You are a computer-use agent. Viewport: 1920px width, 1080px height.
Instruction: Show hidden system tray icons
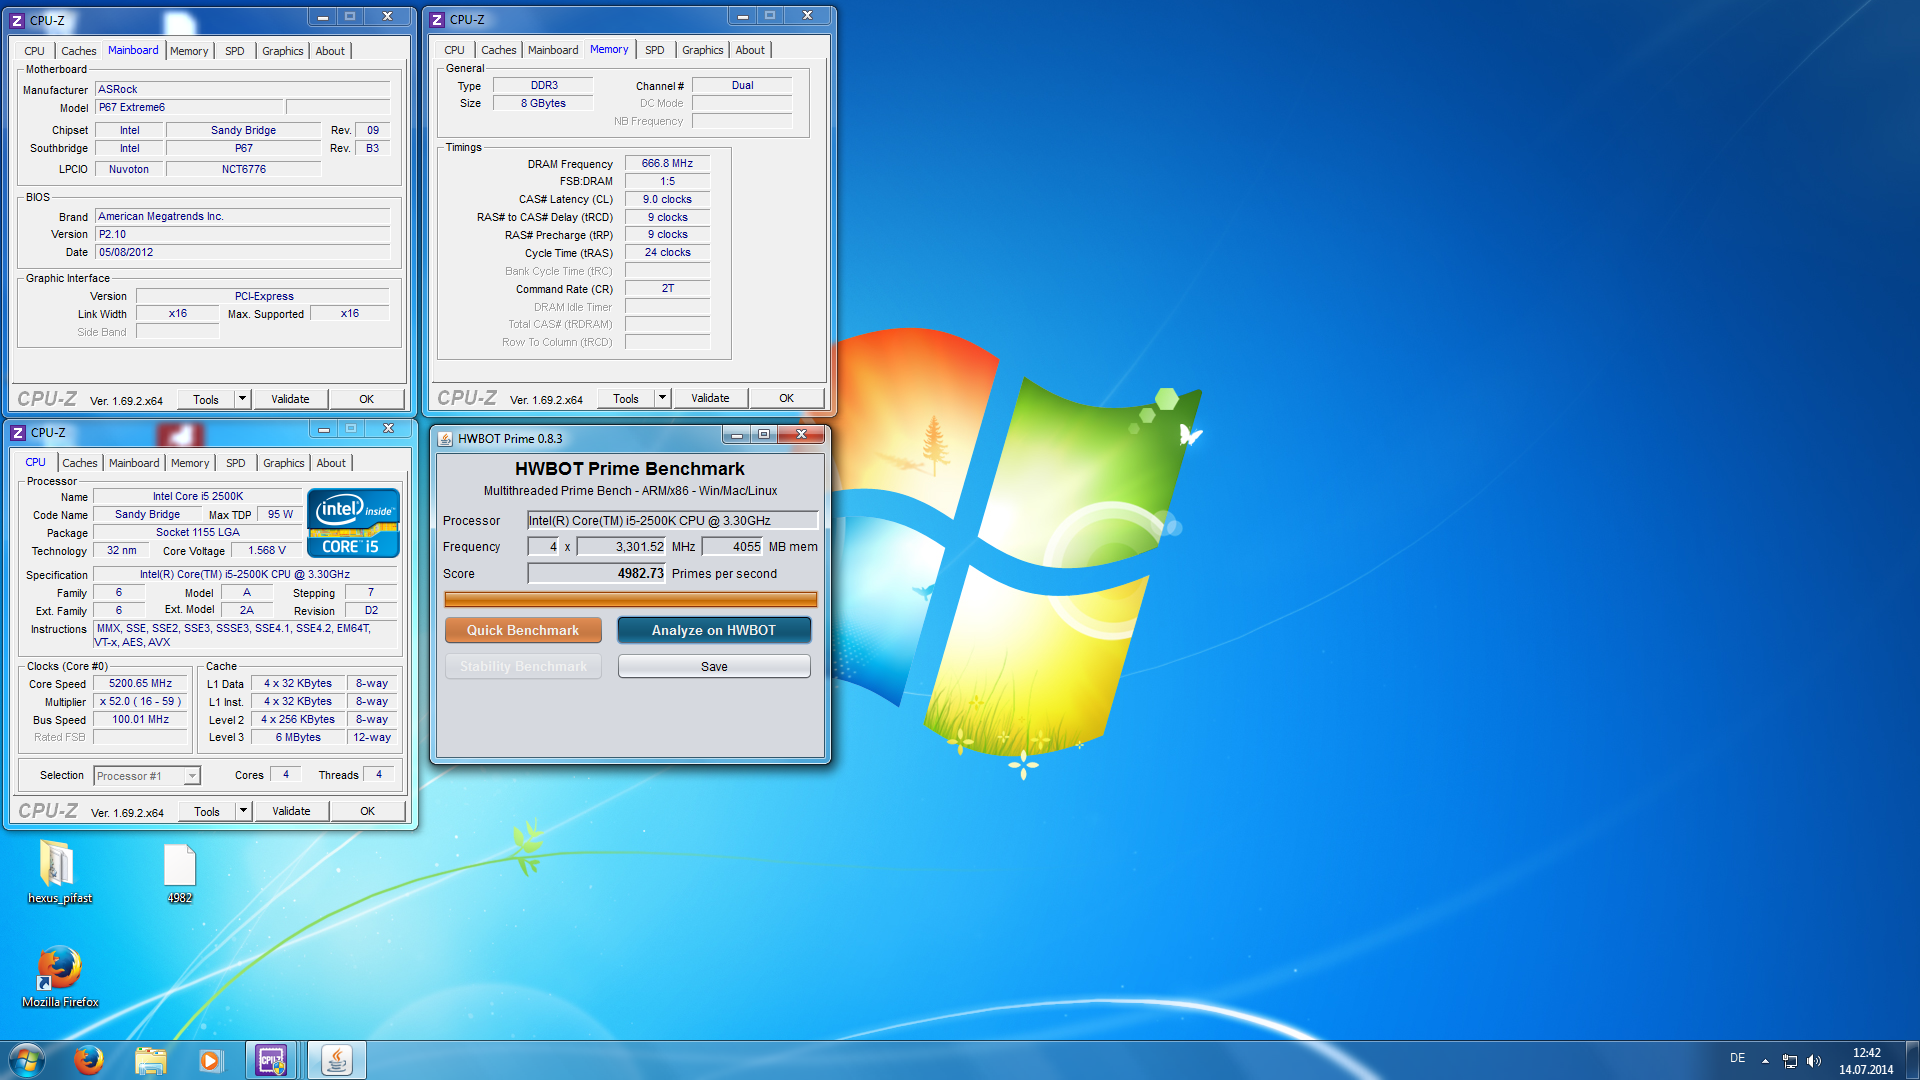(1765, 1061)
